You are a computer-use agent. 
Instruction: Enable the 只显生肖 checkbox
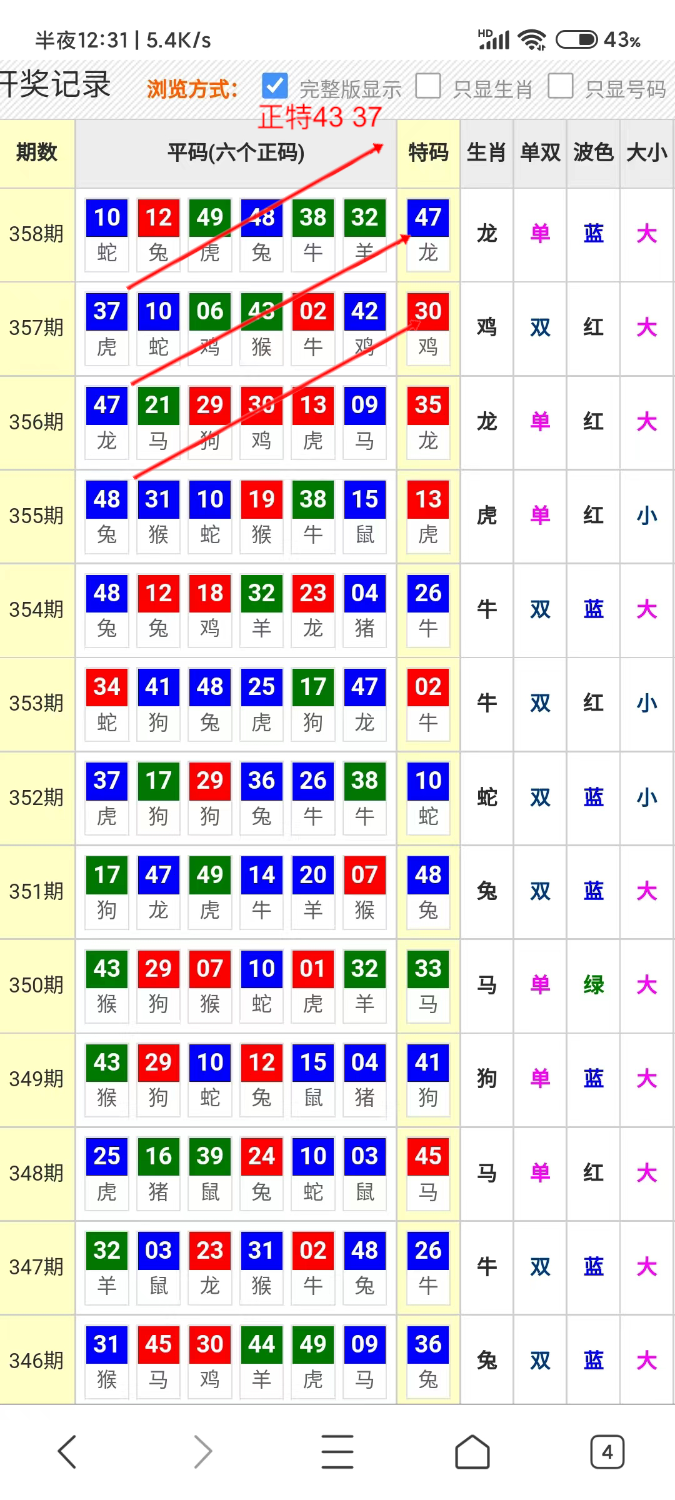click(428, 86)
